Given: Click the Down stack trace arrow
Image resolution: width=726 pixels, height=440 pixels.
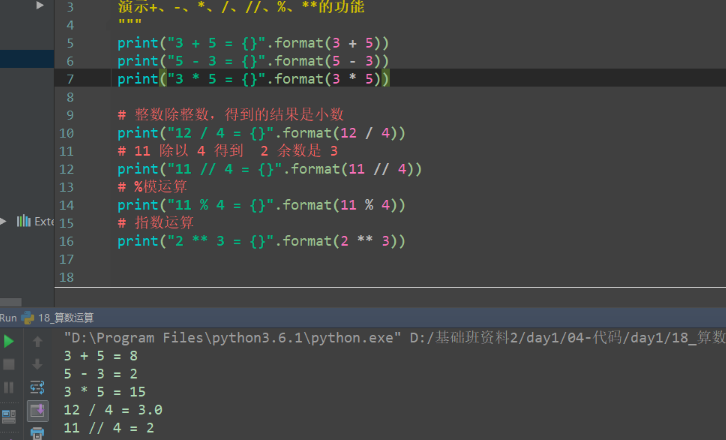Looking at the screenshot, I should coord(38,364).
